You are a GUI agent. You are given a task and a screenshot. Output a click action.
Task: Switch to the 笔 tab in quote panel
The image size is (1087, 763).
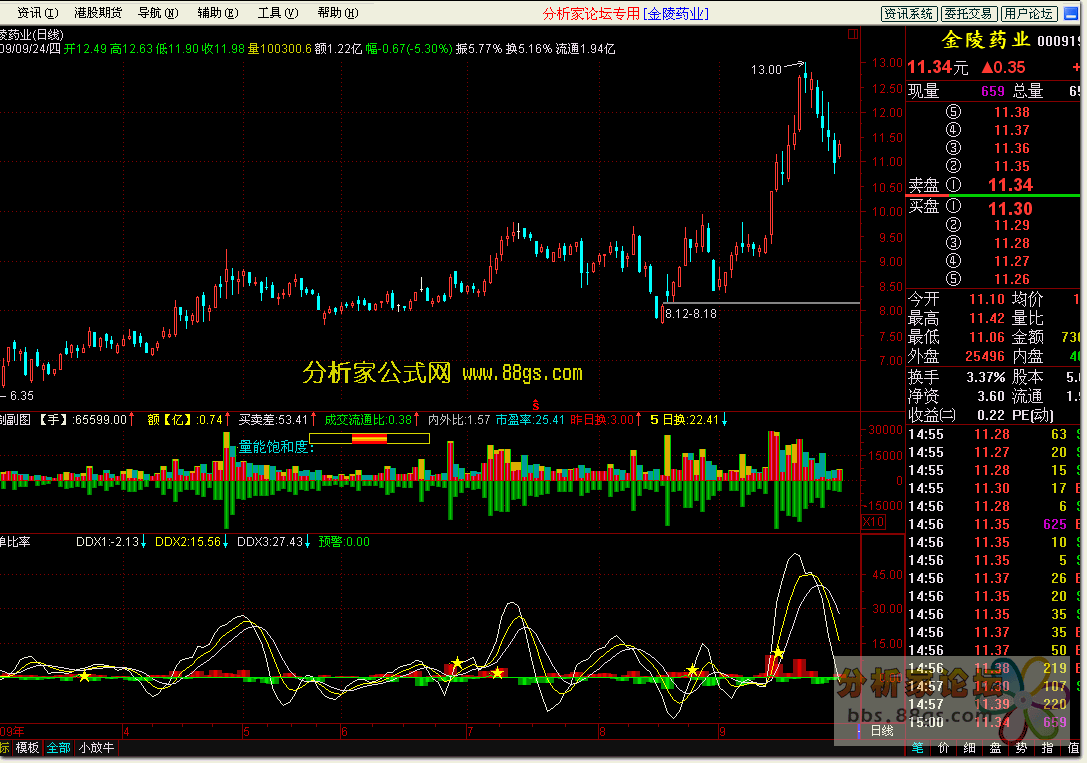click(917, 748)
